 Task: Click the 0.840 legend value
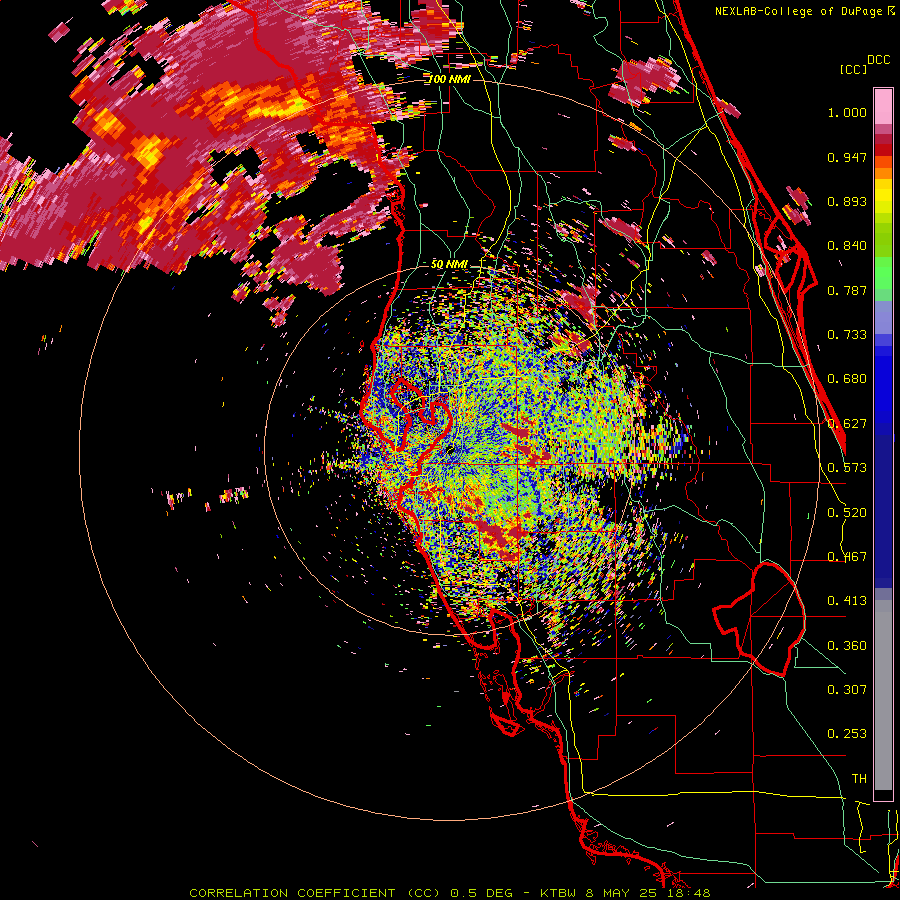[x=847, y=246]
